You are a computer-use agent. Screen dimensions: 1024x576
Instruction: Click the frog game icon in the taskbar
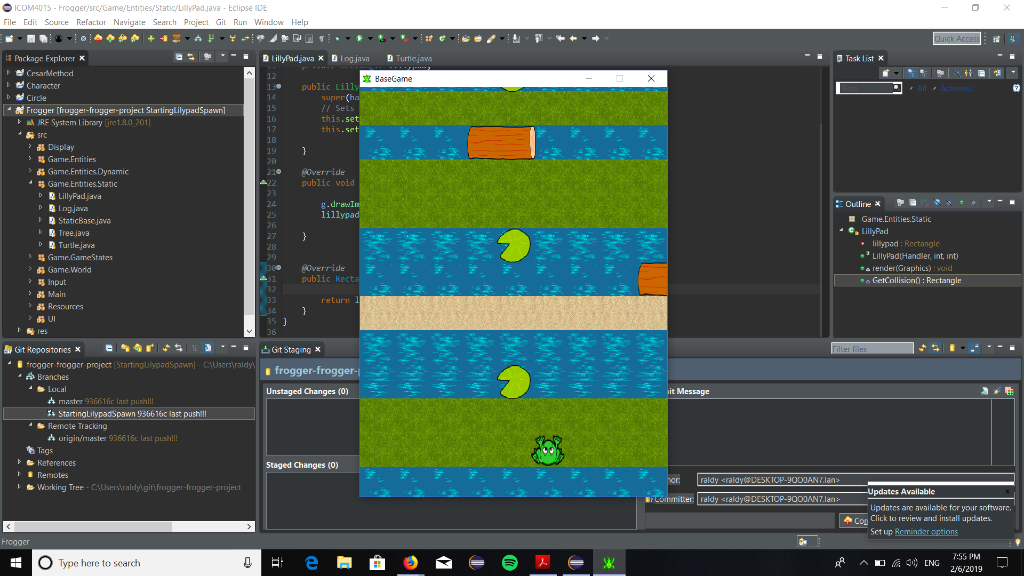609,562
